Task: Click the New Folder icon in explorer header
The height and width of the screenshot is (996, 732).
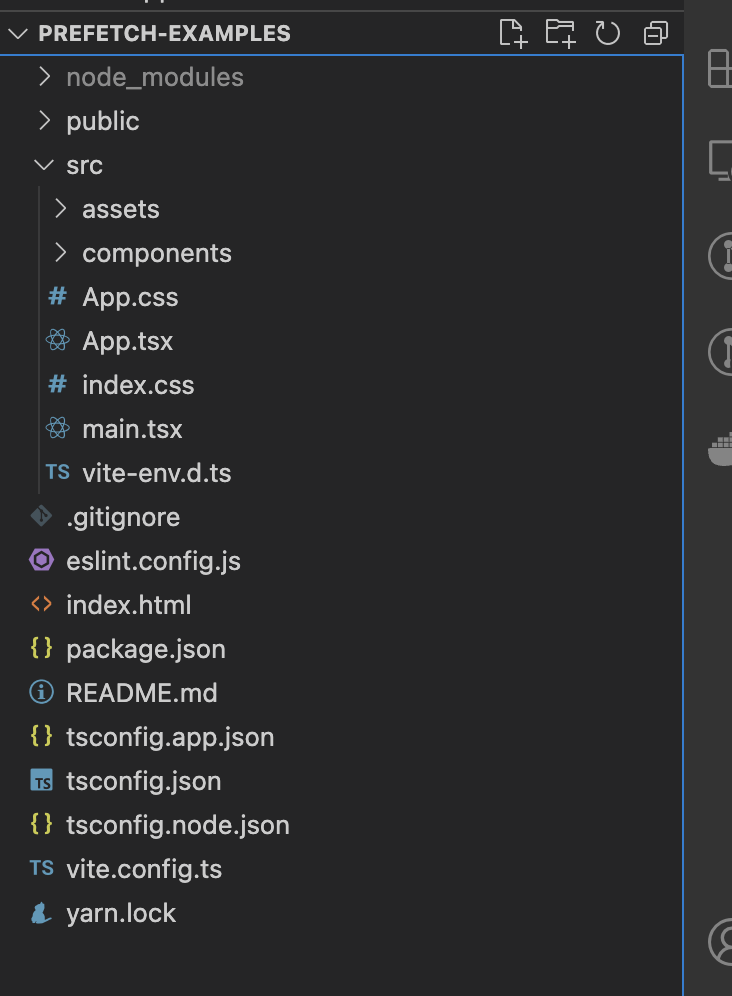Action: click(x=560, y=33)
